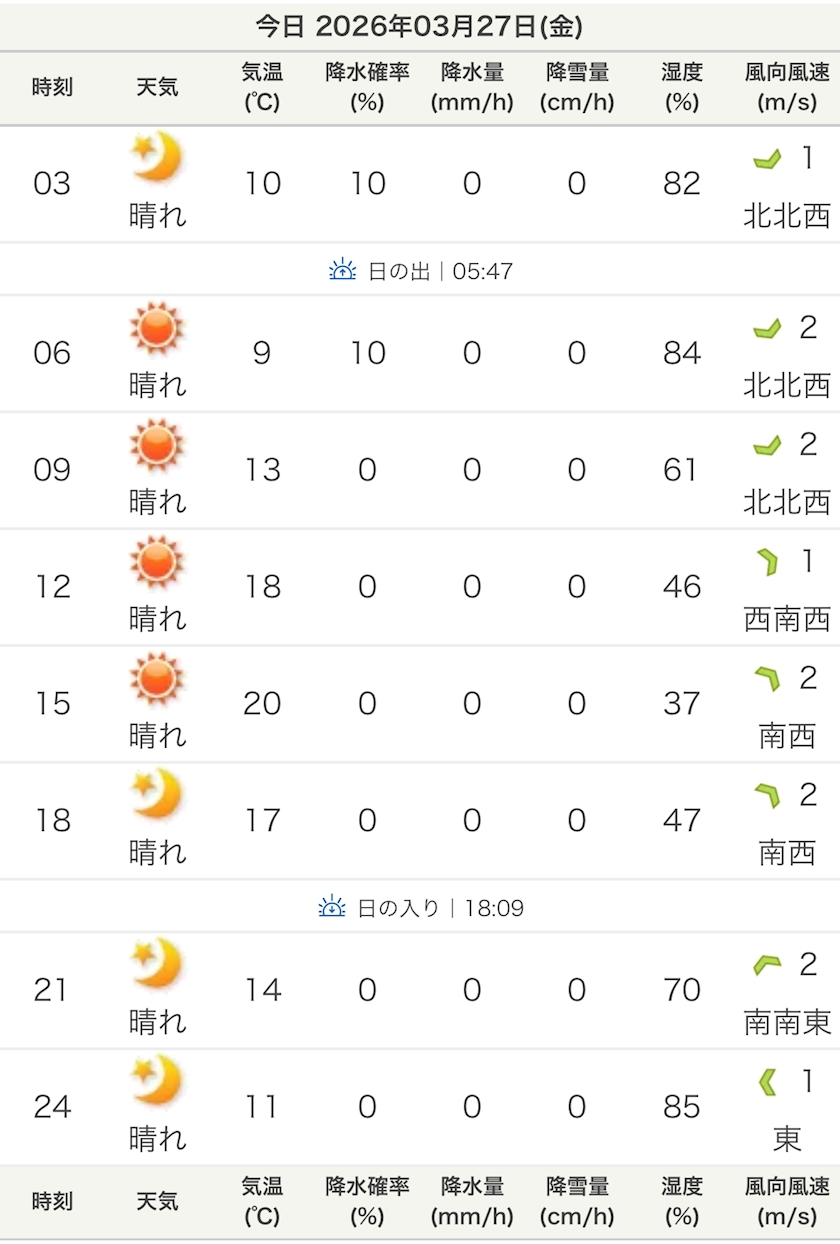Tap the wind direction arrow at 21
This screenshot has width=840, height=1244.
pos(767,965)
